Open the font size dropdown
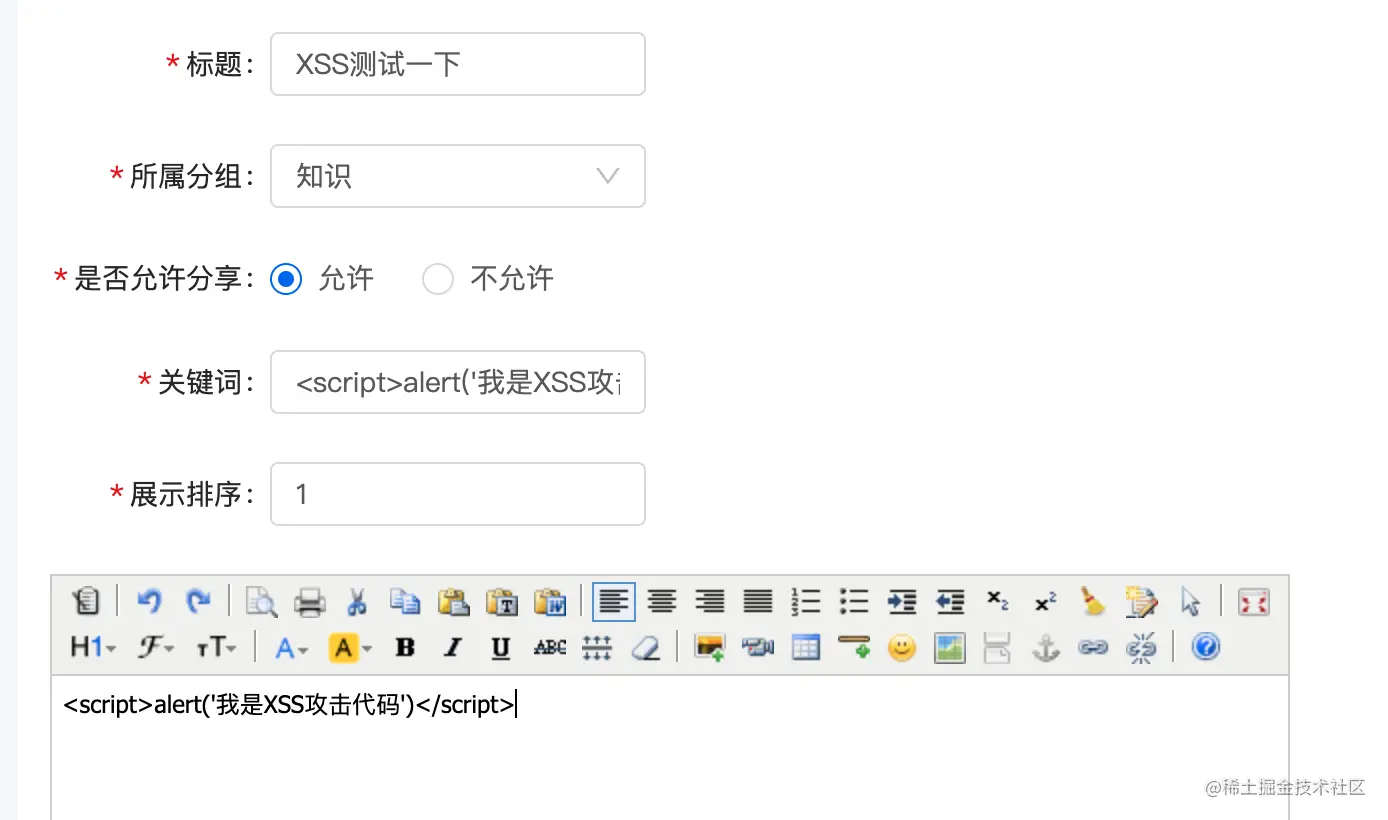 (216, 648)
